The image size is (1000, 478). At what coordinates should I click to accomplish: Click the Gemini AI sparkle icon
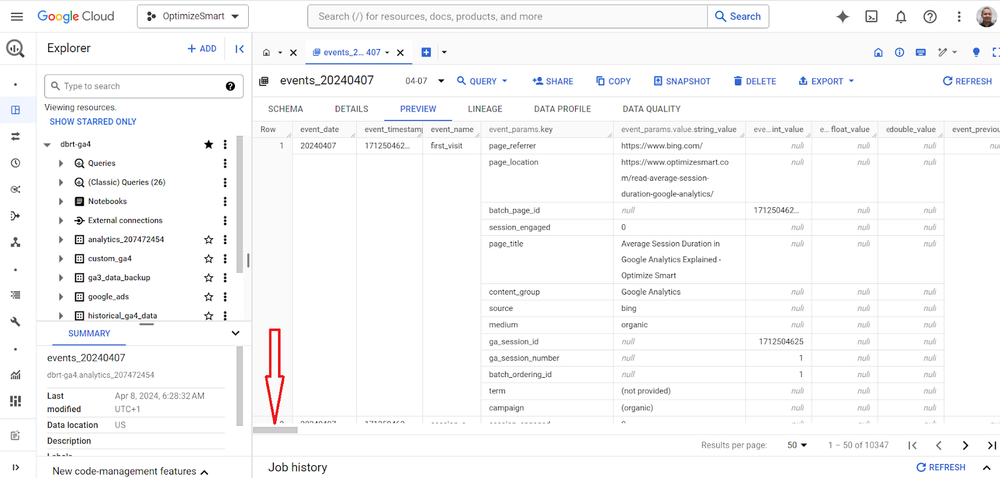point(843,17)
